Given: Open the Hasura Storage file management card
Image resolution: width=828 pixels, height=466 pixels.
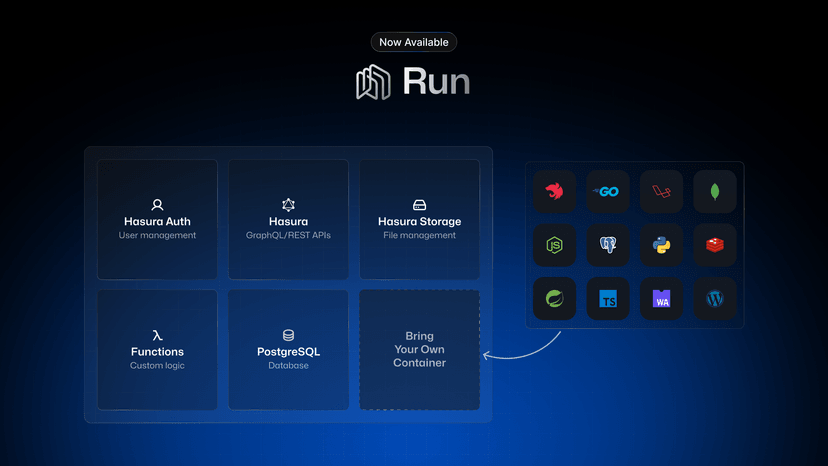Looking at the screenshot, I should click(x=419, y=219).
